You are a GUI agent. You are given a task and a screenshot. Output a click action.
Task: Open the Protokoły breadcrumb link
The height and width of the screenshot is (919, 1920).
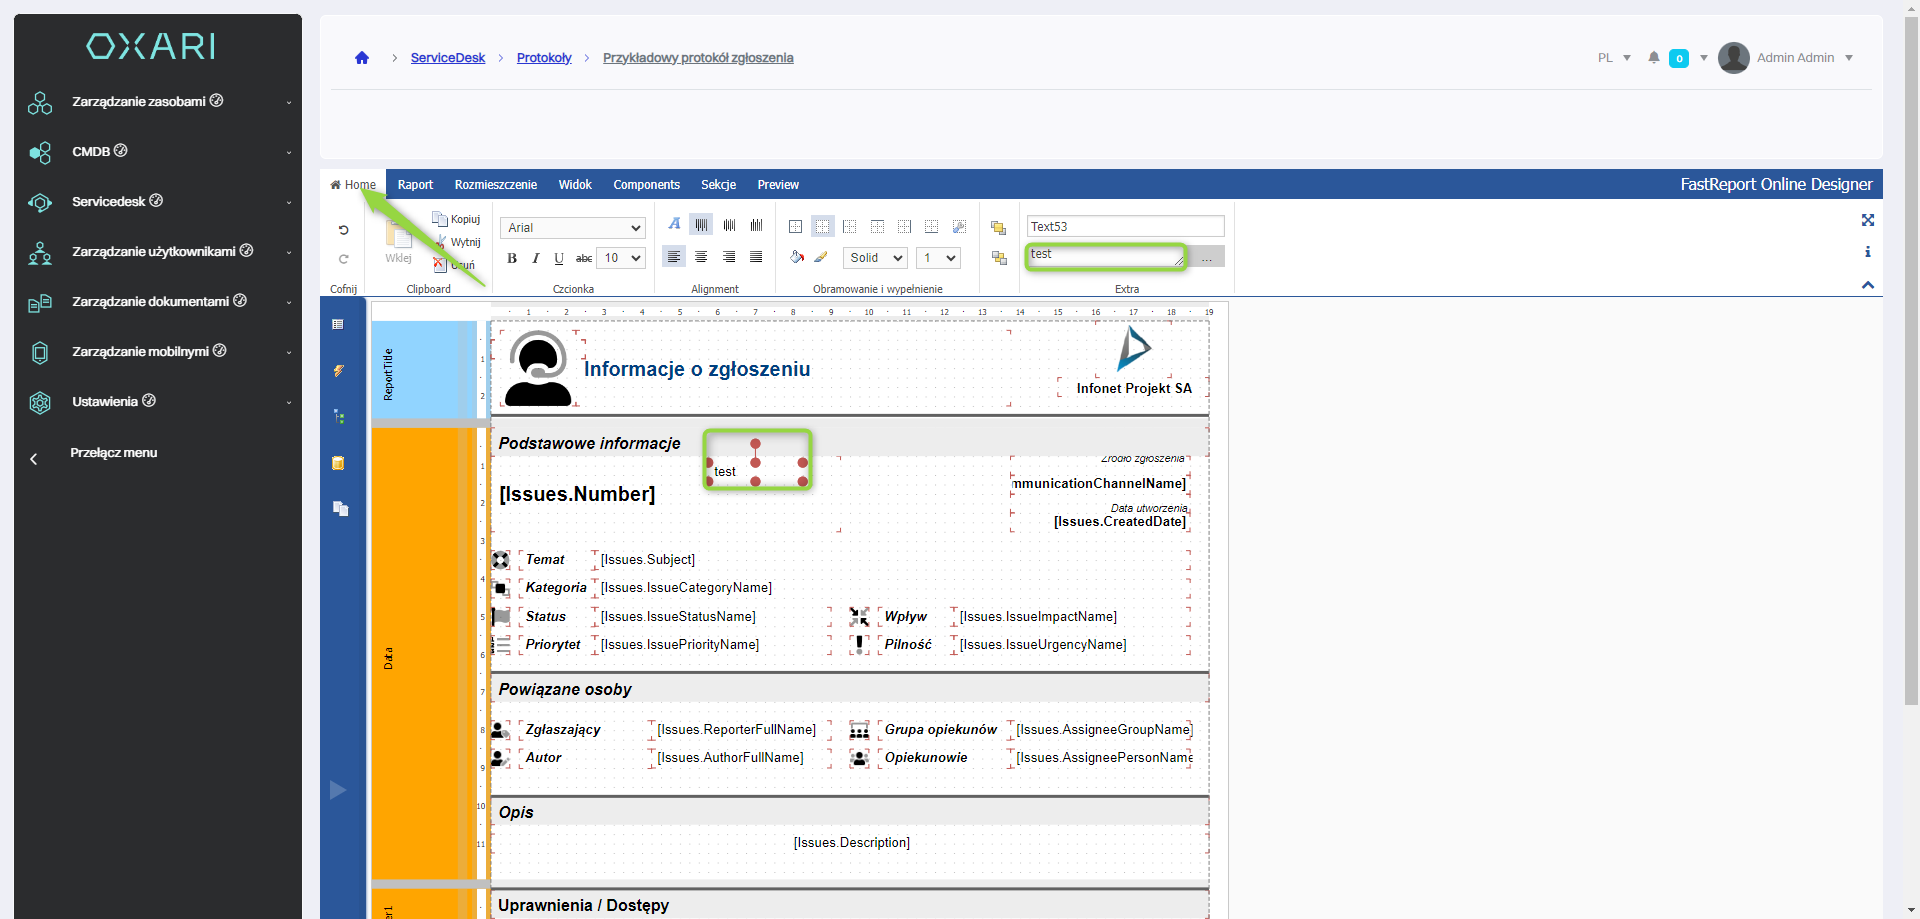[544, 58]
